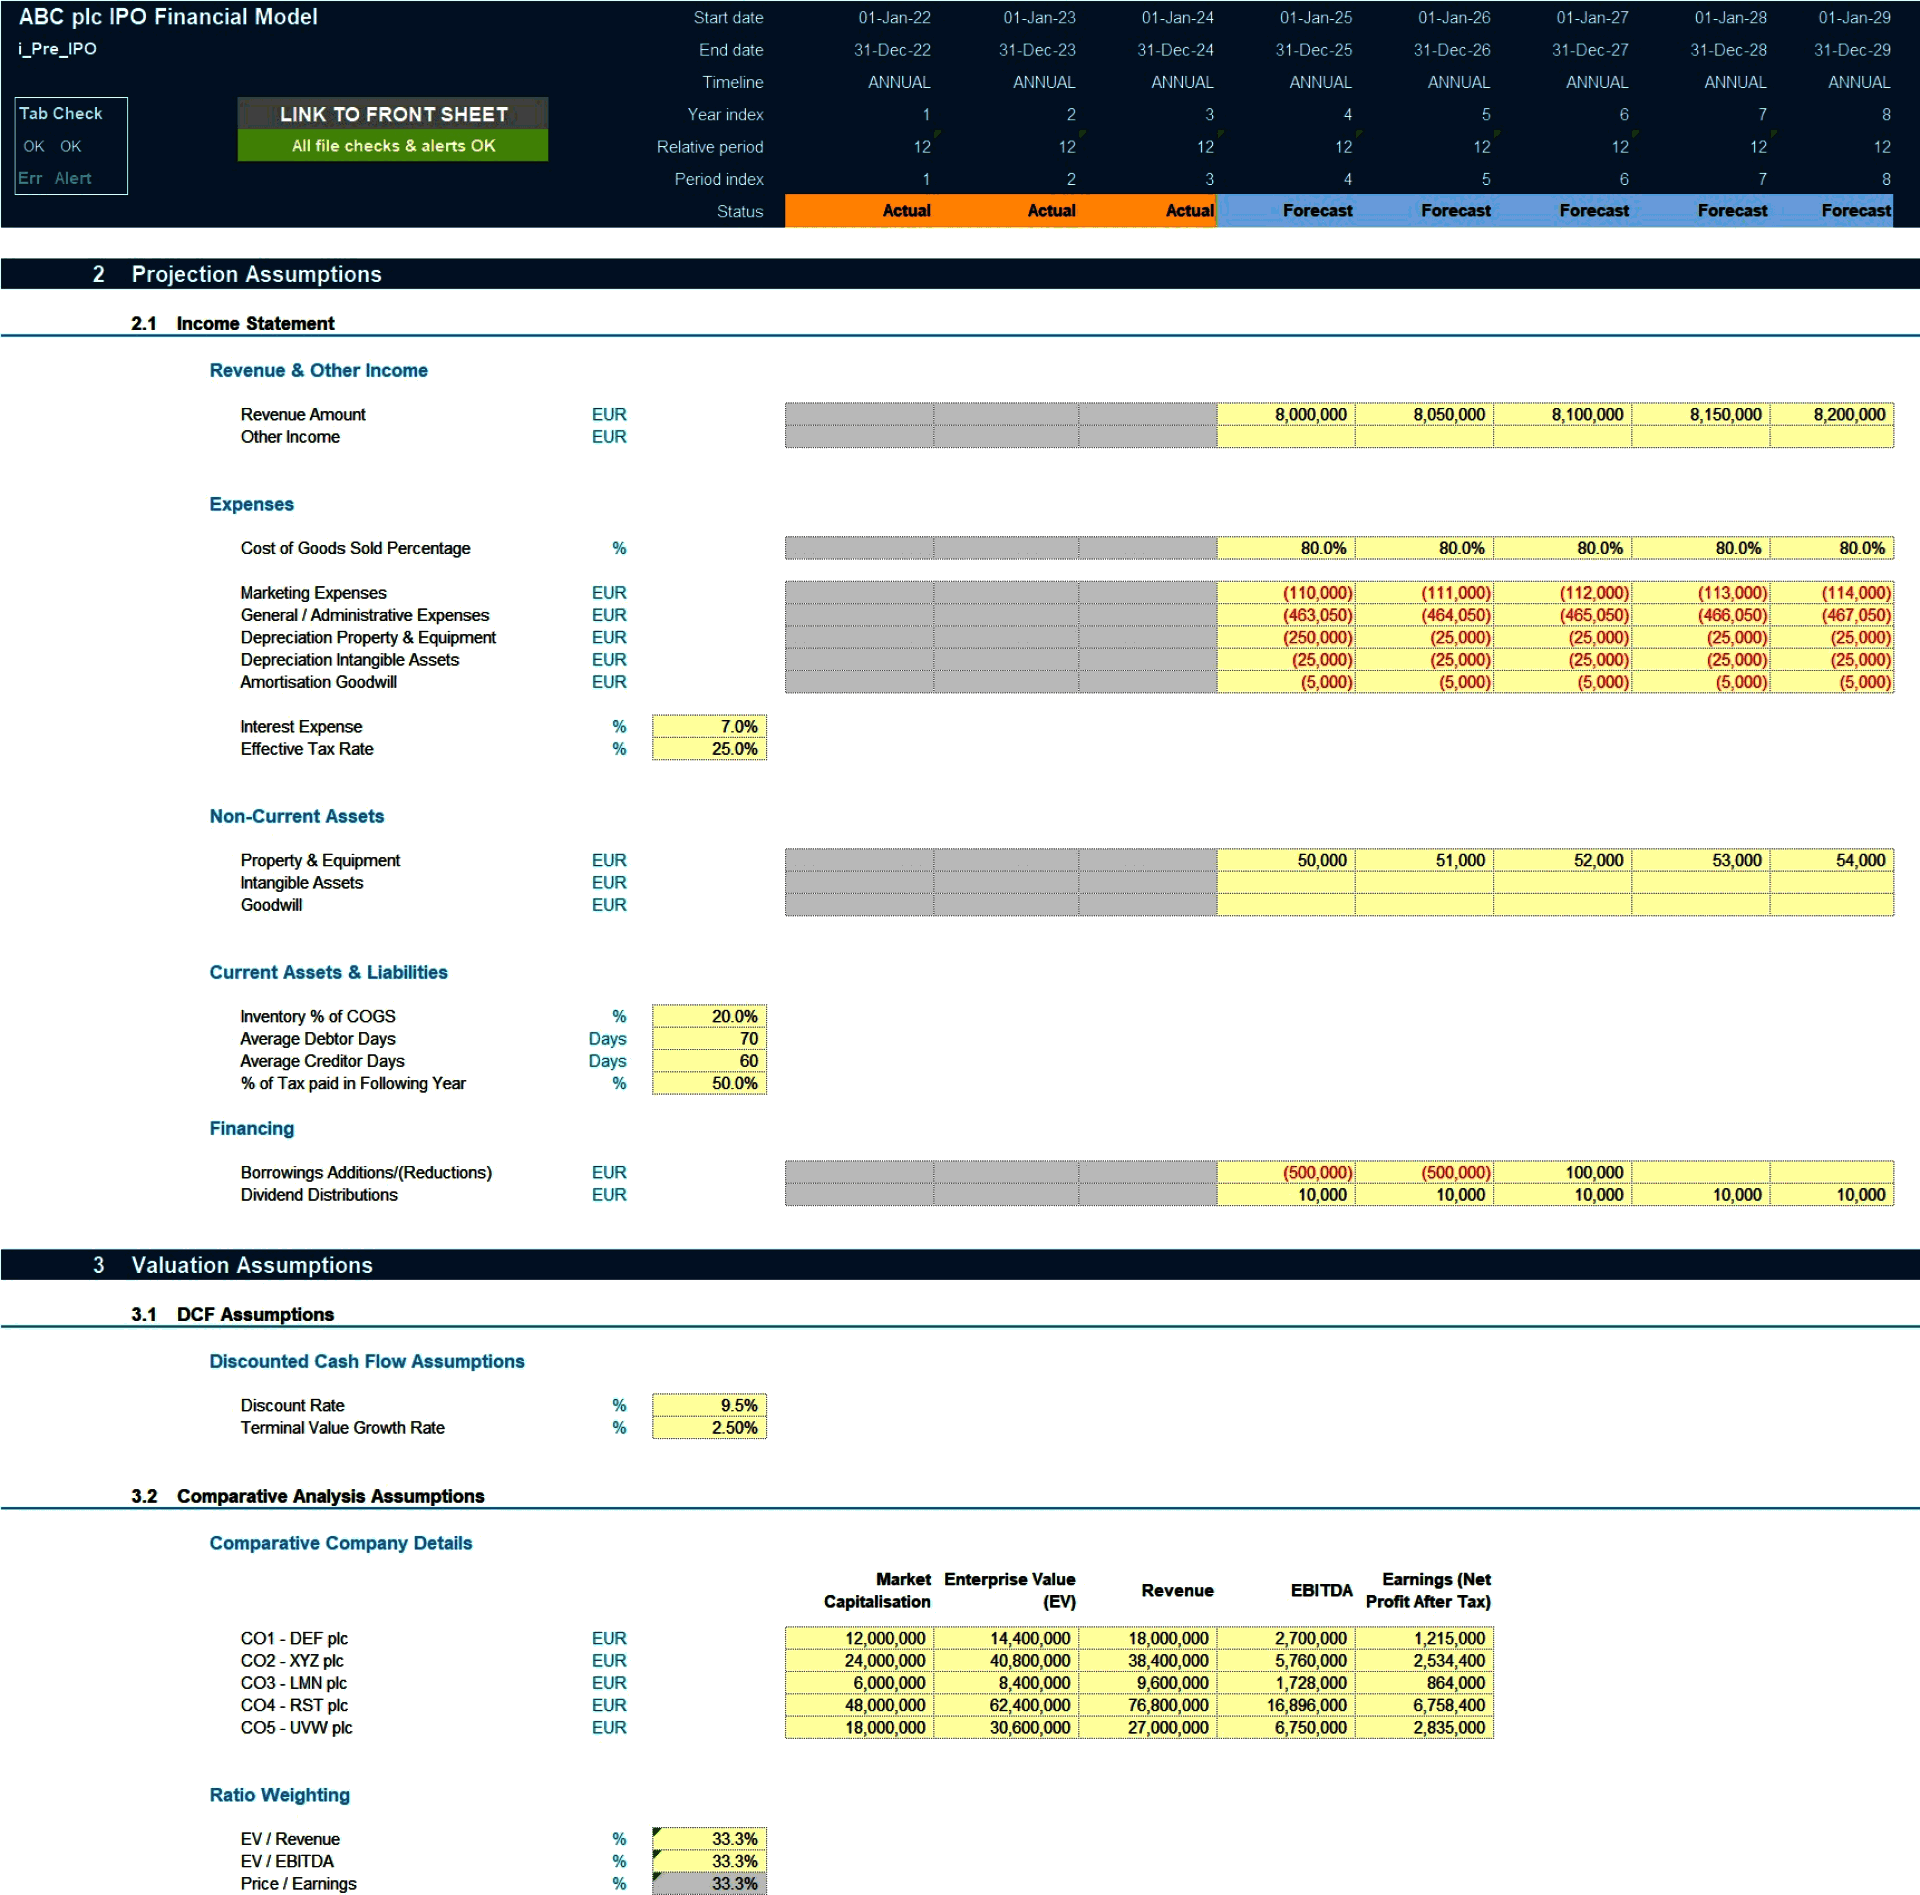Image resolution: width=1920 pixels, height=1895 pixels.
Task: Select the Price / Earnings 33.3% cell
Action: point(709,1884)
